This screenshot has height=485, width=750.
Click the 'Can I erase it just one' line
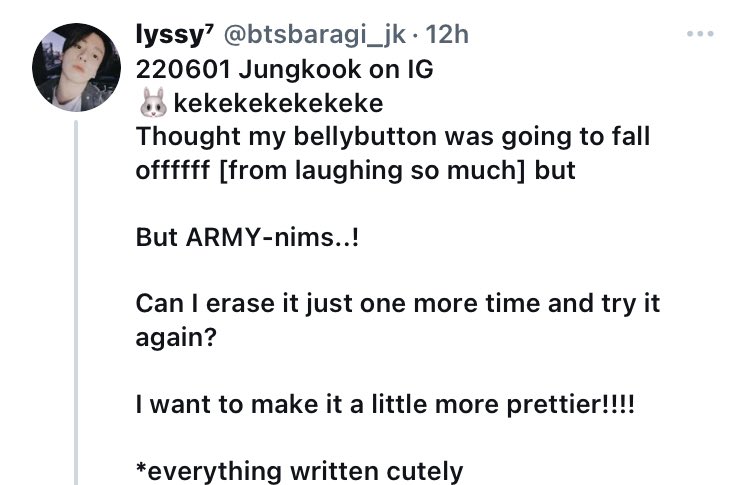(x=397, y=304)
